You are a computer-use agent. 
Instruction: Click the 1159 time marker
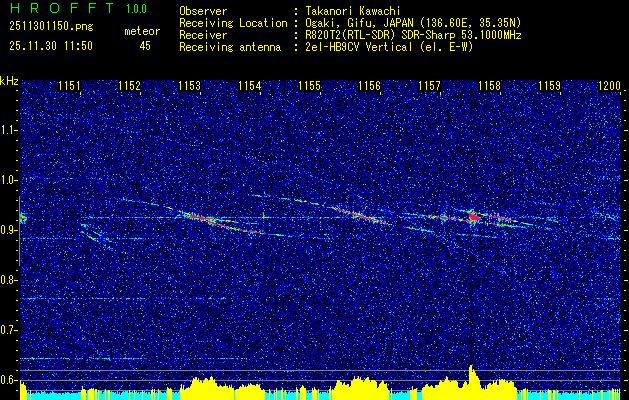coord(550,86)
